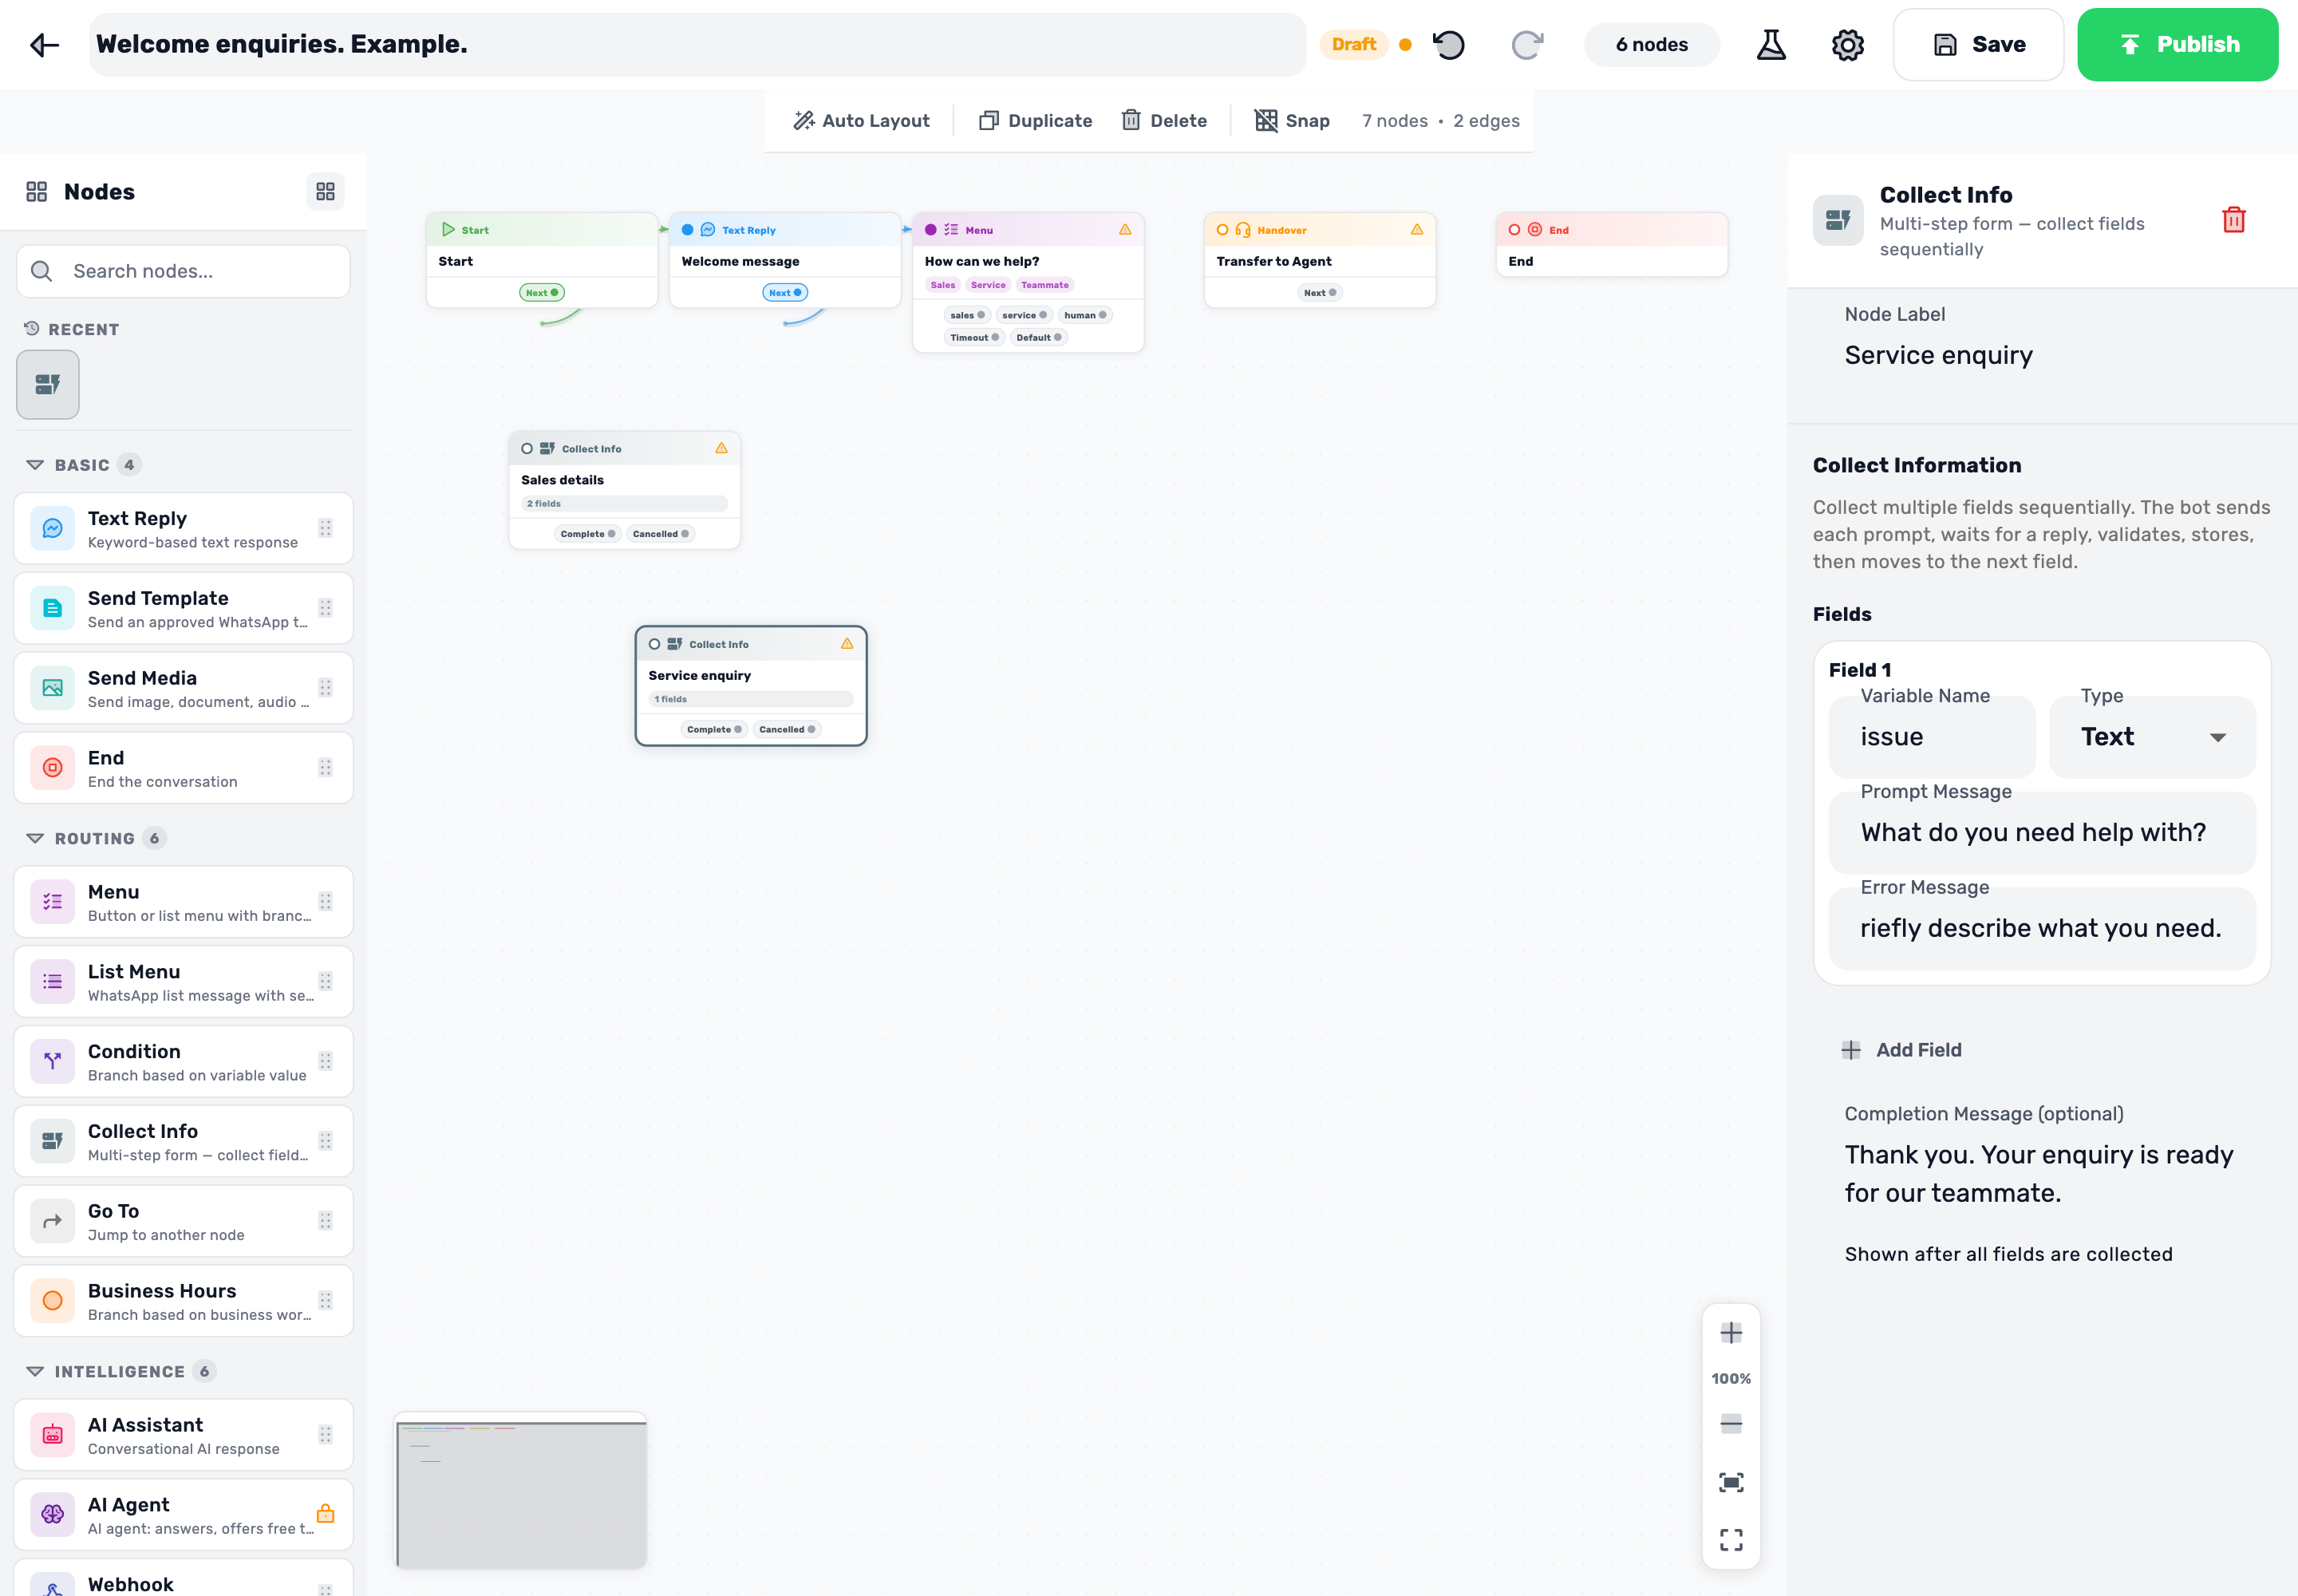
Task: Click the Menu node icon in sidebar
Action: coord(53,901)
